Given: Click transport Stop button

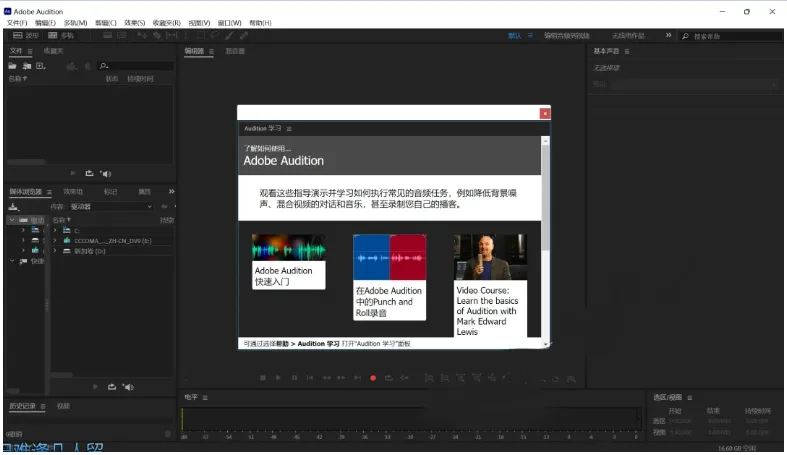Looking at the screenshot, I should 263,378.
